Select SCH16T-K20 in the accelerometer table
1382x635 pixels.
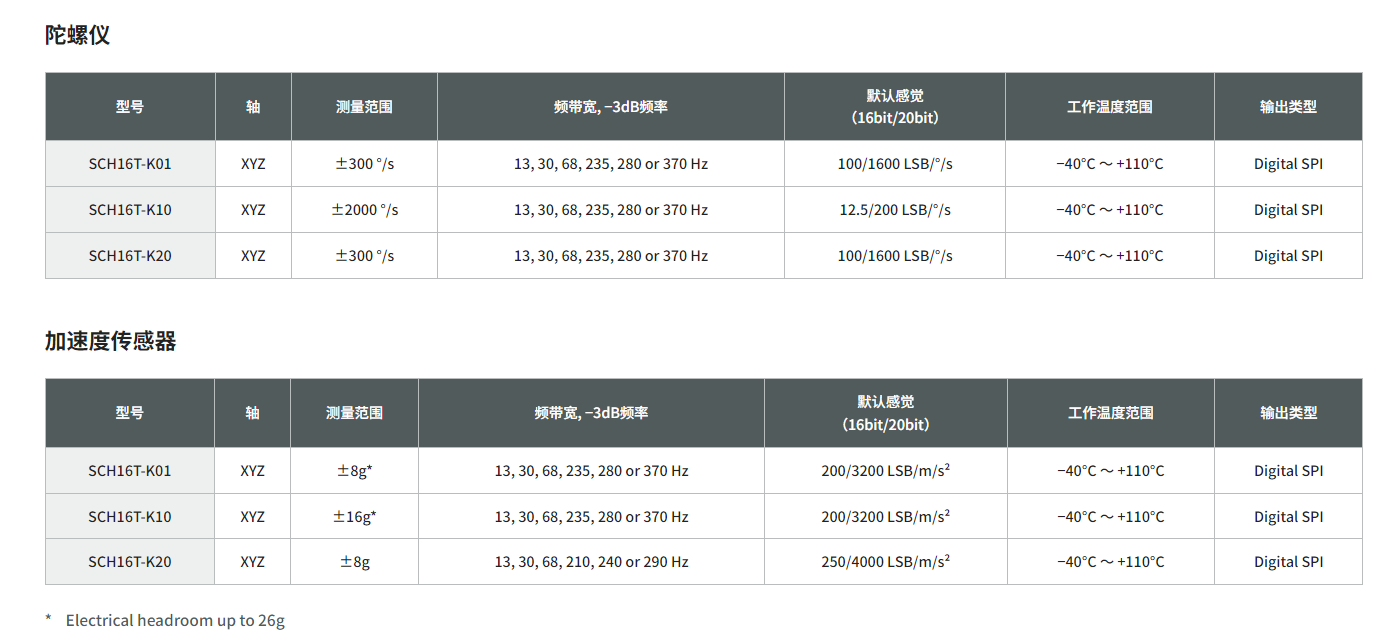pyautogui.click(x=130, y=562)
